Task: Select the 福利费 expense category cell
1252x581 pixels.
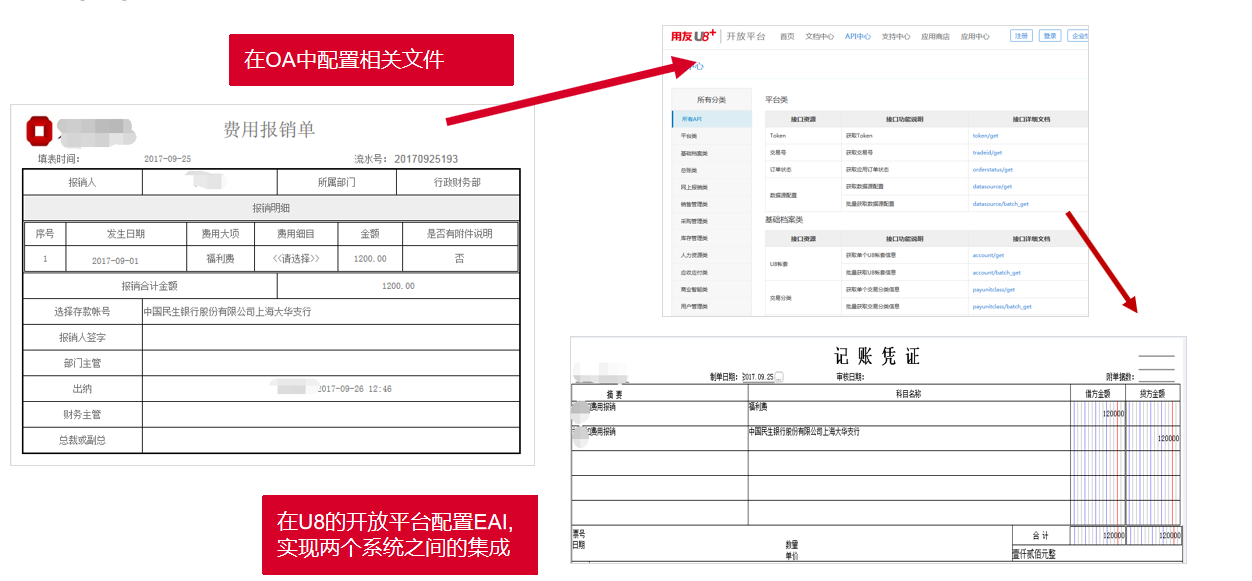Action: 219,259
